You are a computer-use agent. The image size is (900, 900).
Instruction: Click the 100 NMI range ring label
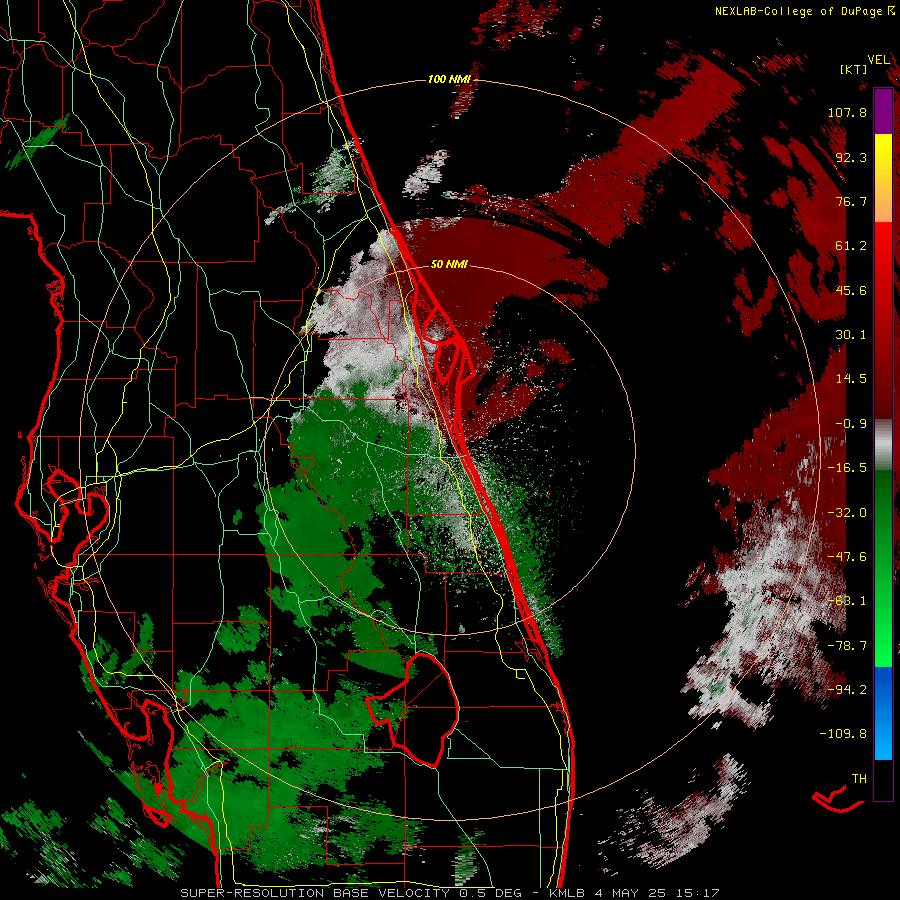(x=449, y=79)
